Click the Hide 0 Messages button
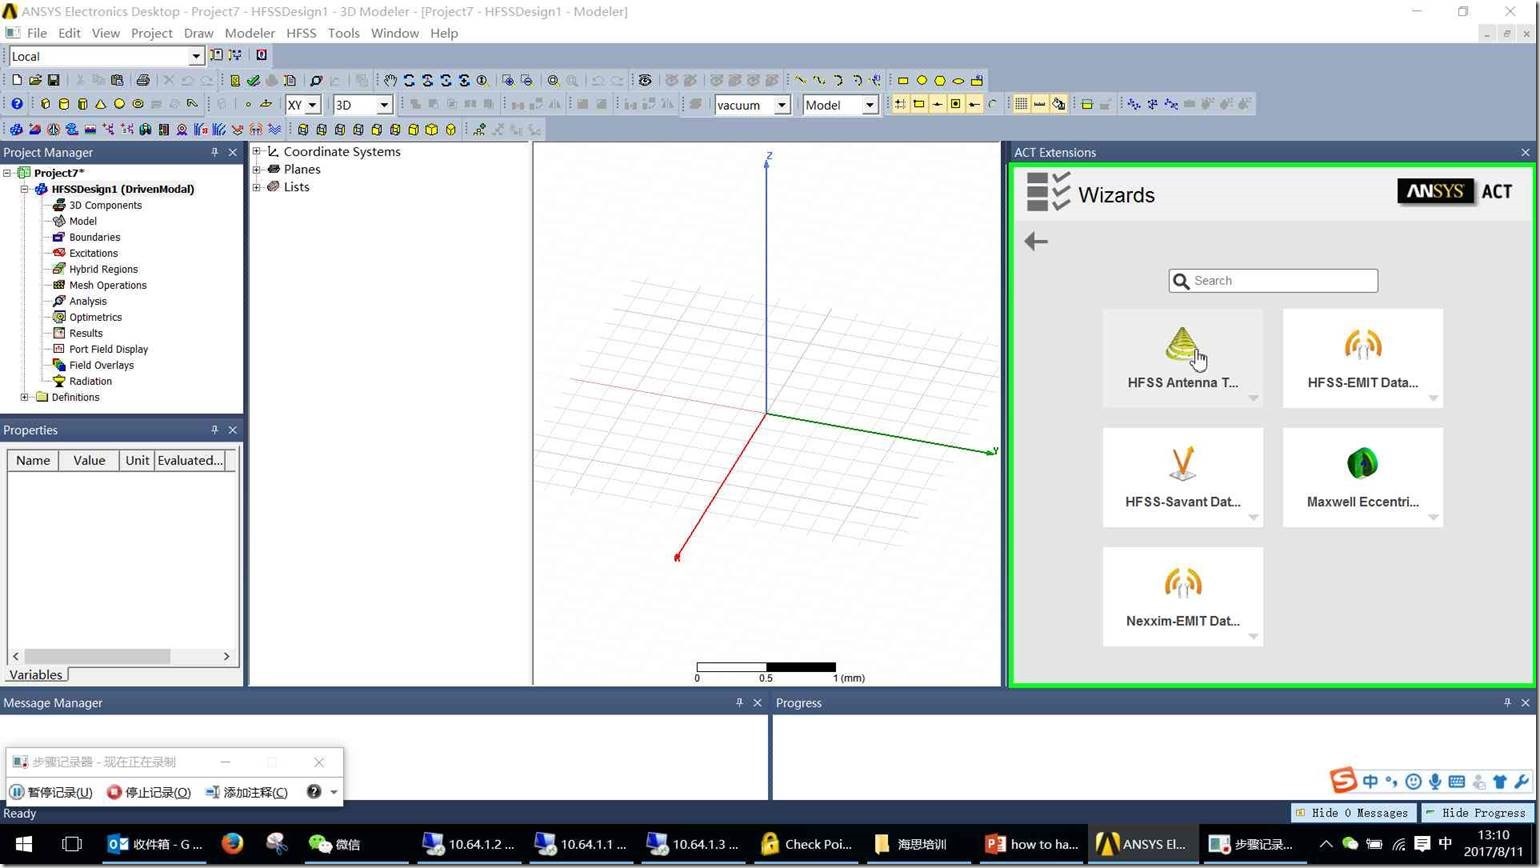1540x868 pixels. pos(1354,813)
